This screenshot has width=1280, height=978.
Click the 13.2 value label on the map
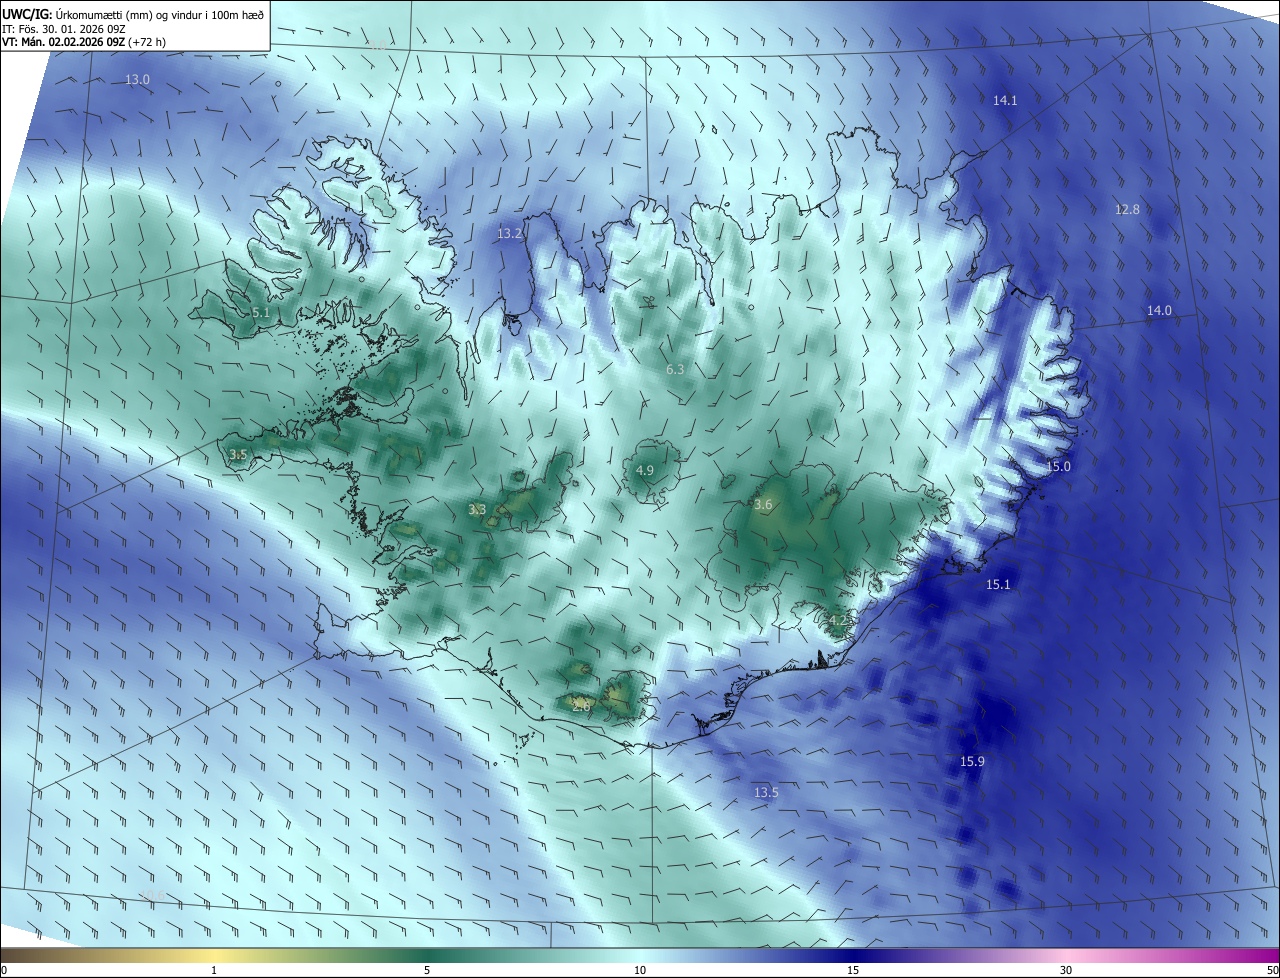[x=509, y=233]
